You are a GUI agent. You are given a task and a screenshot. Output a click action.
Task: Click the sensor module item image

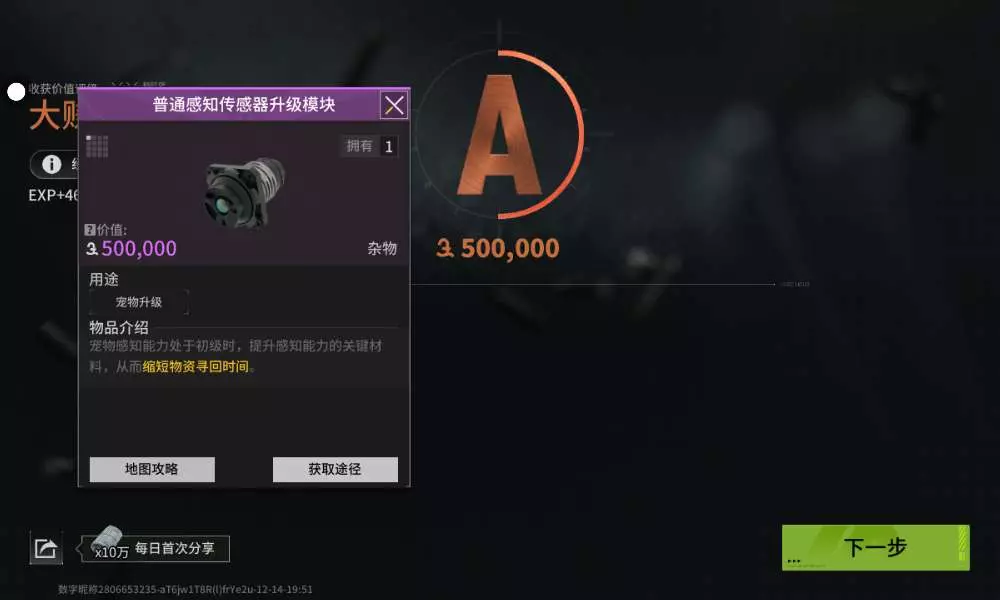point(244,193)
